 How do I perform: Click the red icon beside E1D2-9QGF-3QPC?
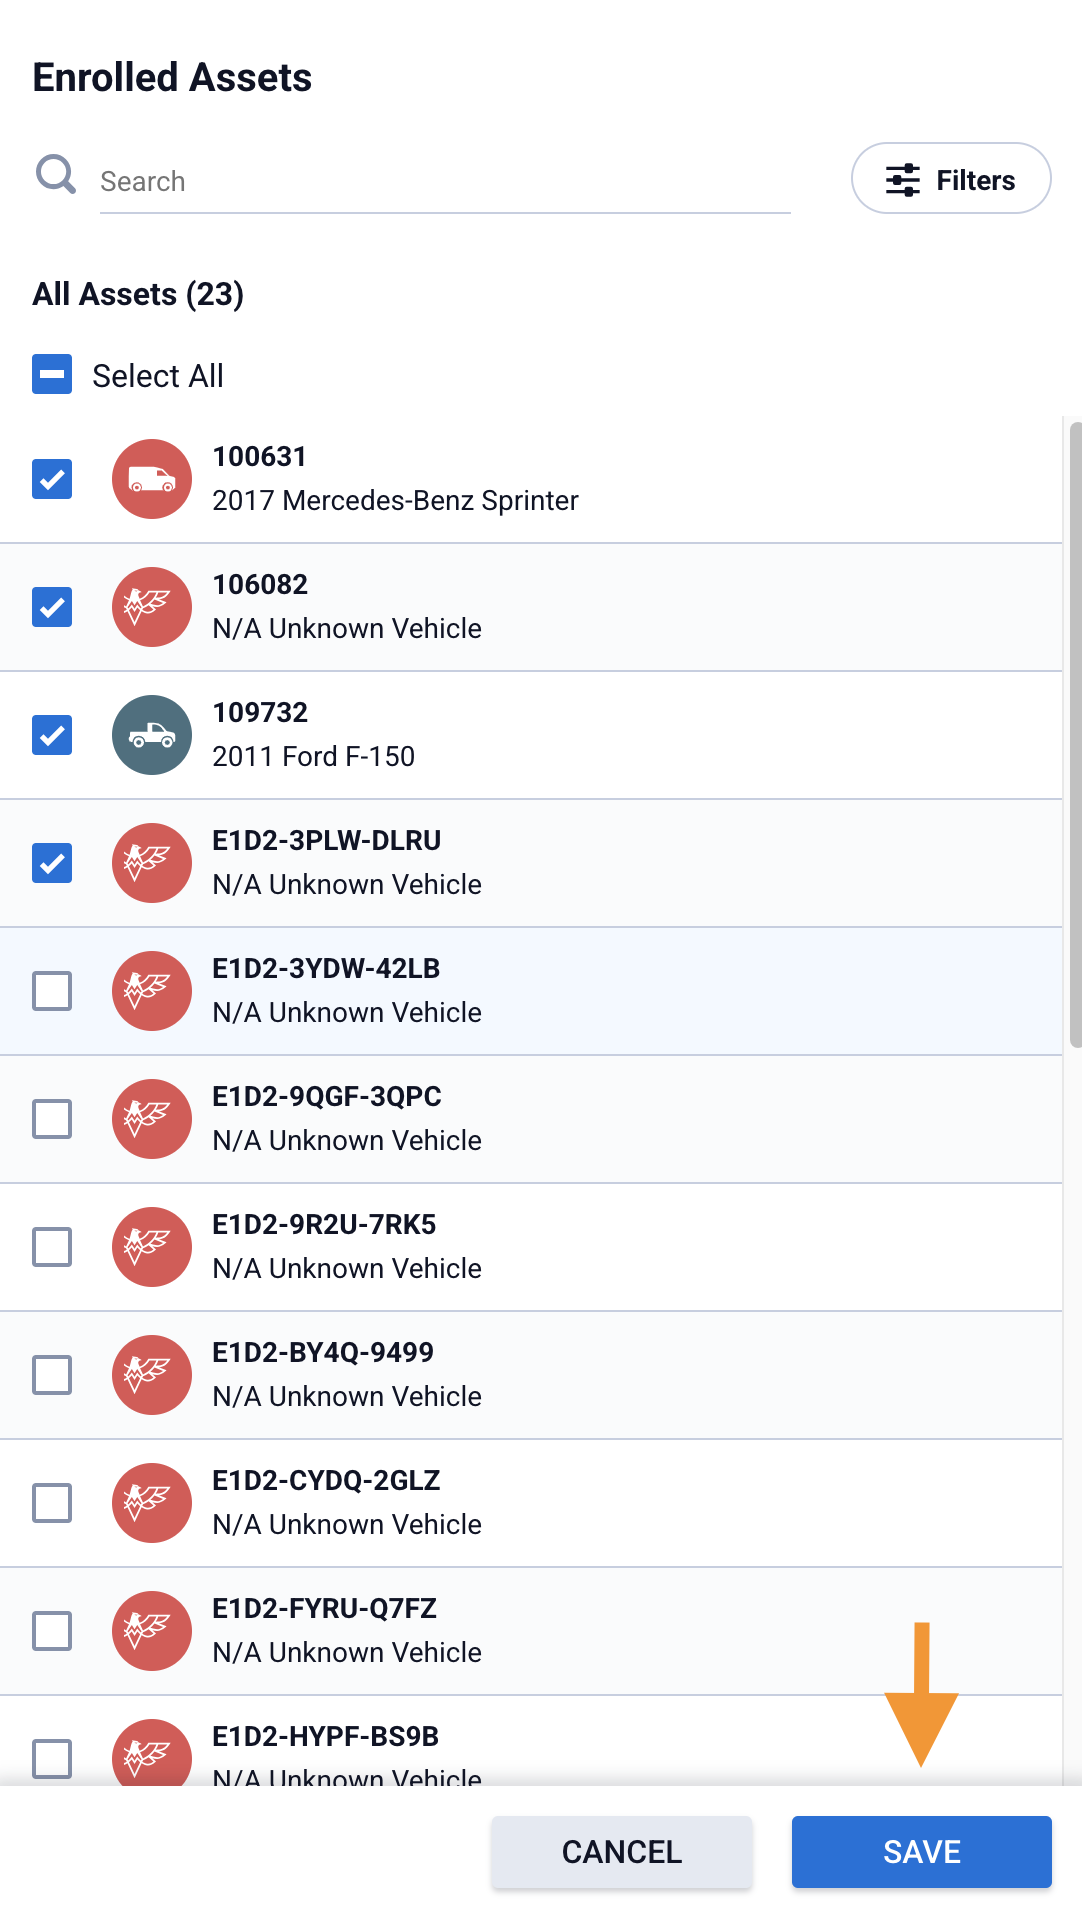151,1119
